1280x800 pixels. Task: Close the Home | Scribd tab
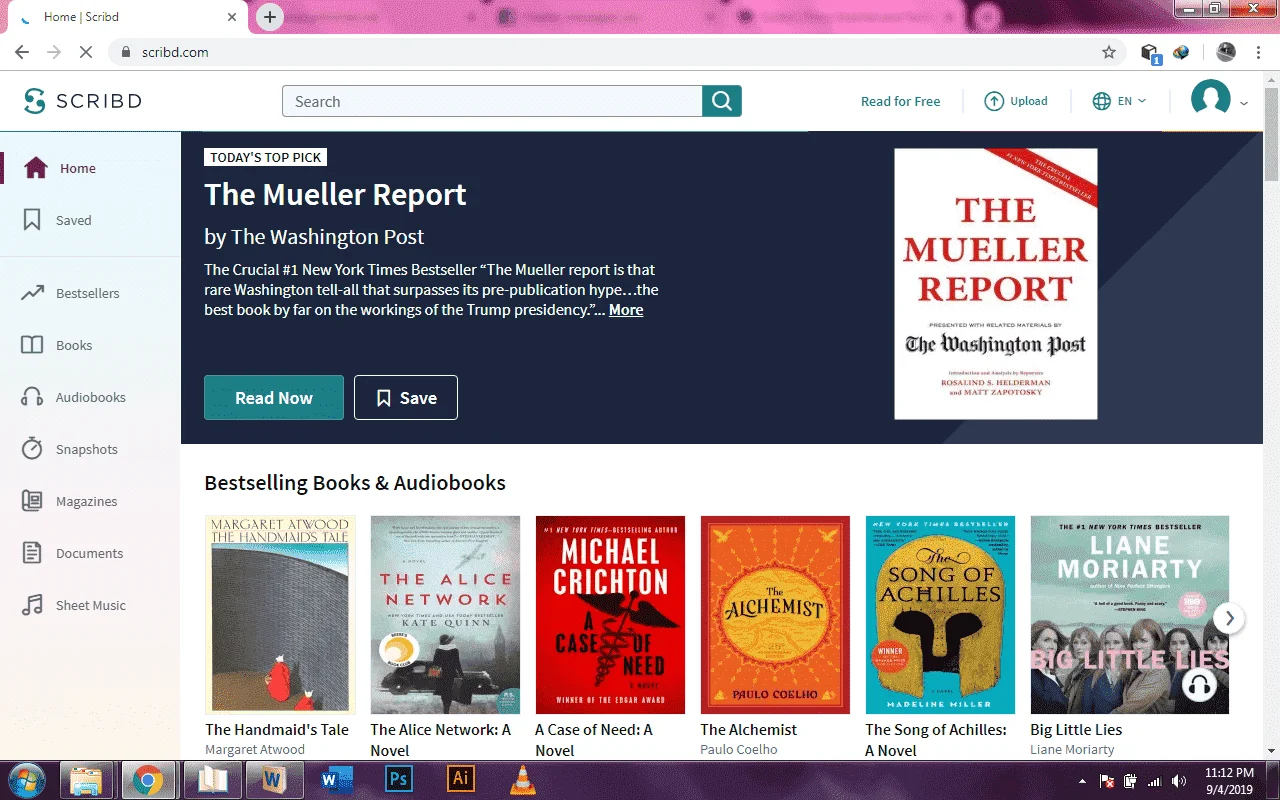click(232, 17)
